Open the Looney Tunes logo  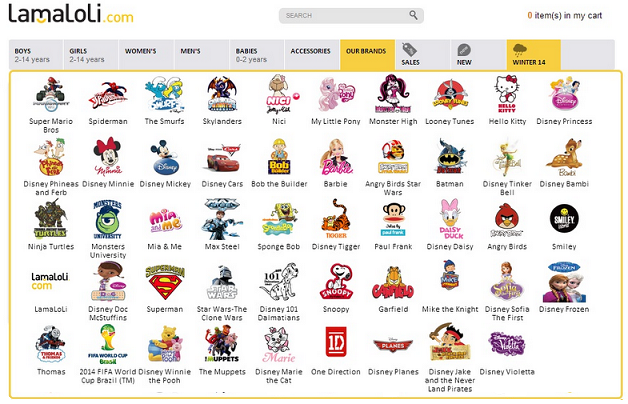pyautogui.click(x=450, y=95)
